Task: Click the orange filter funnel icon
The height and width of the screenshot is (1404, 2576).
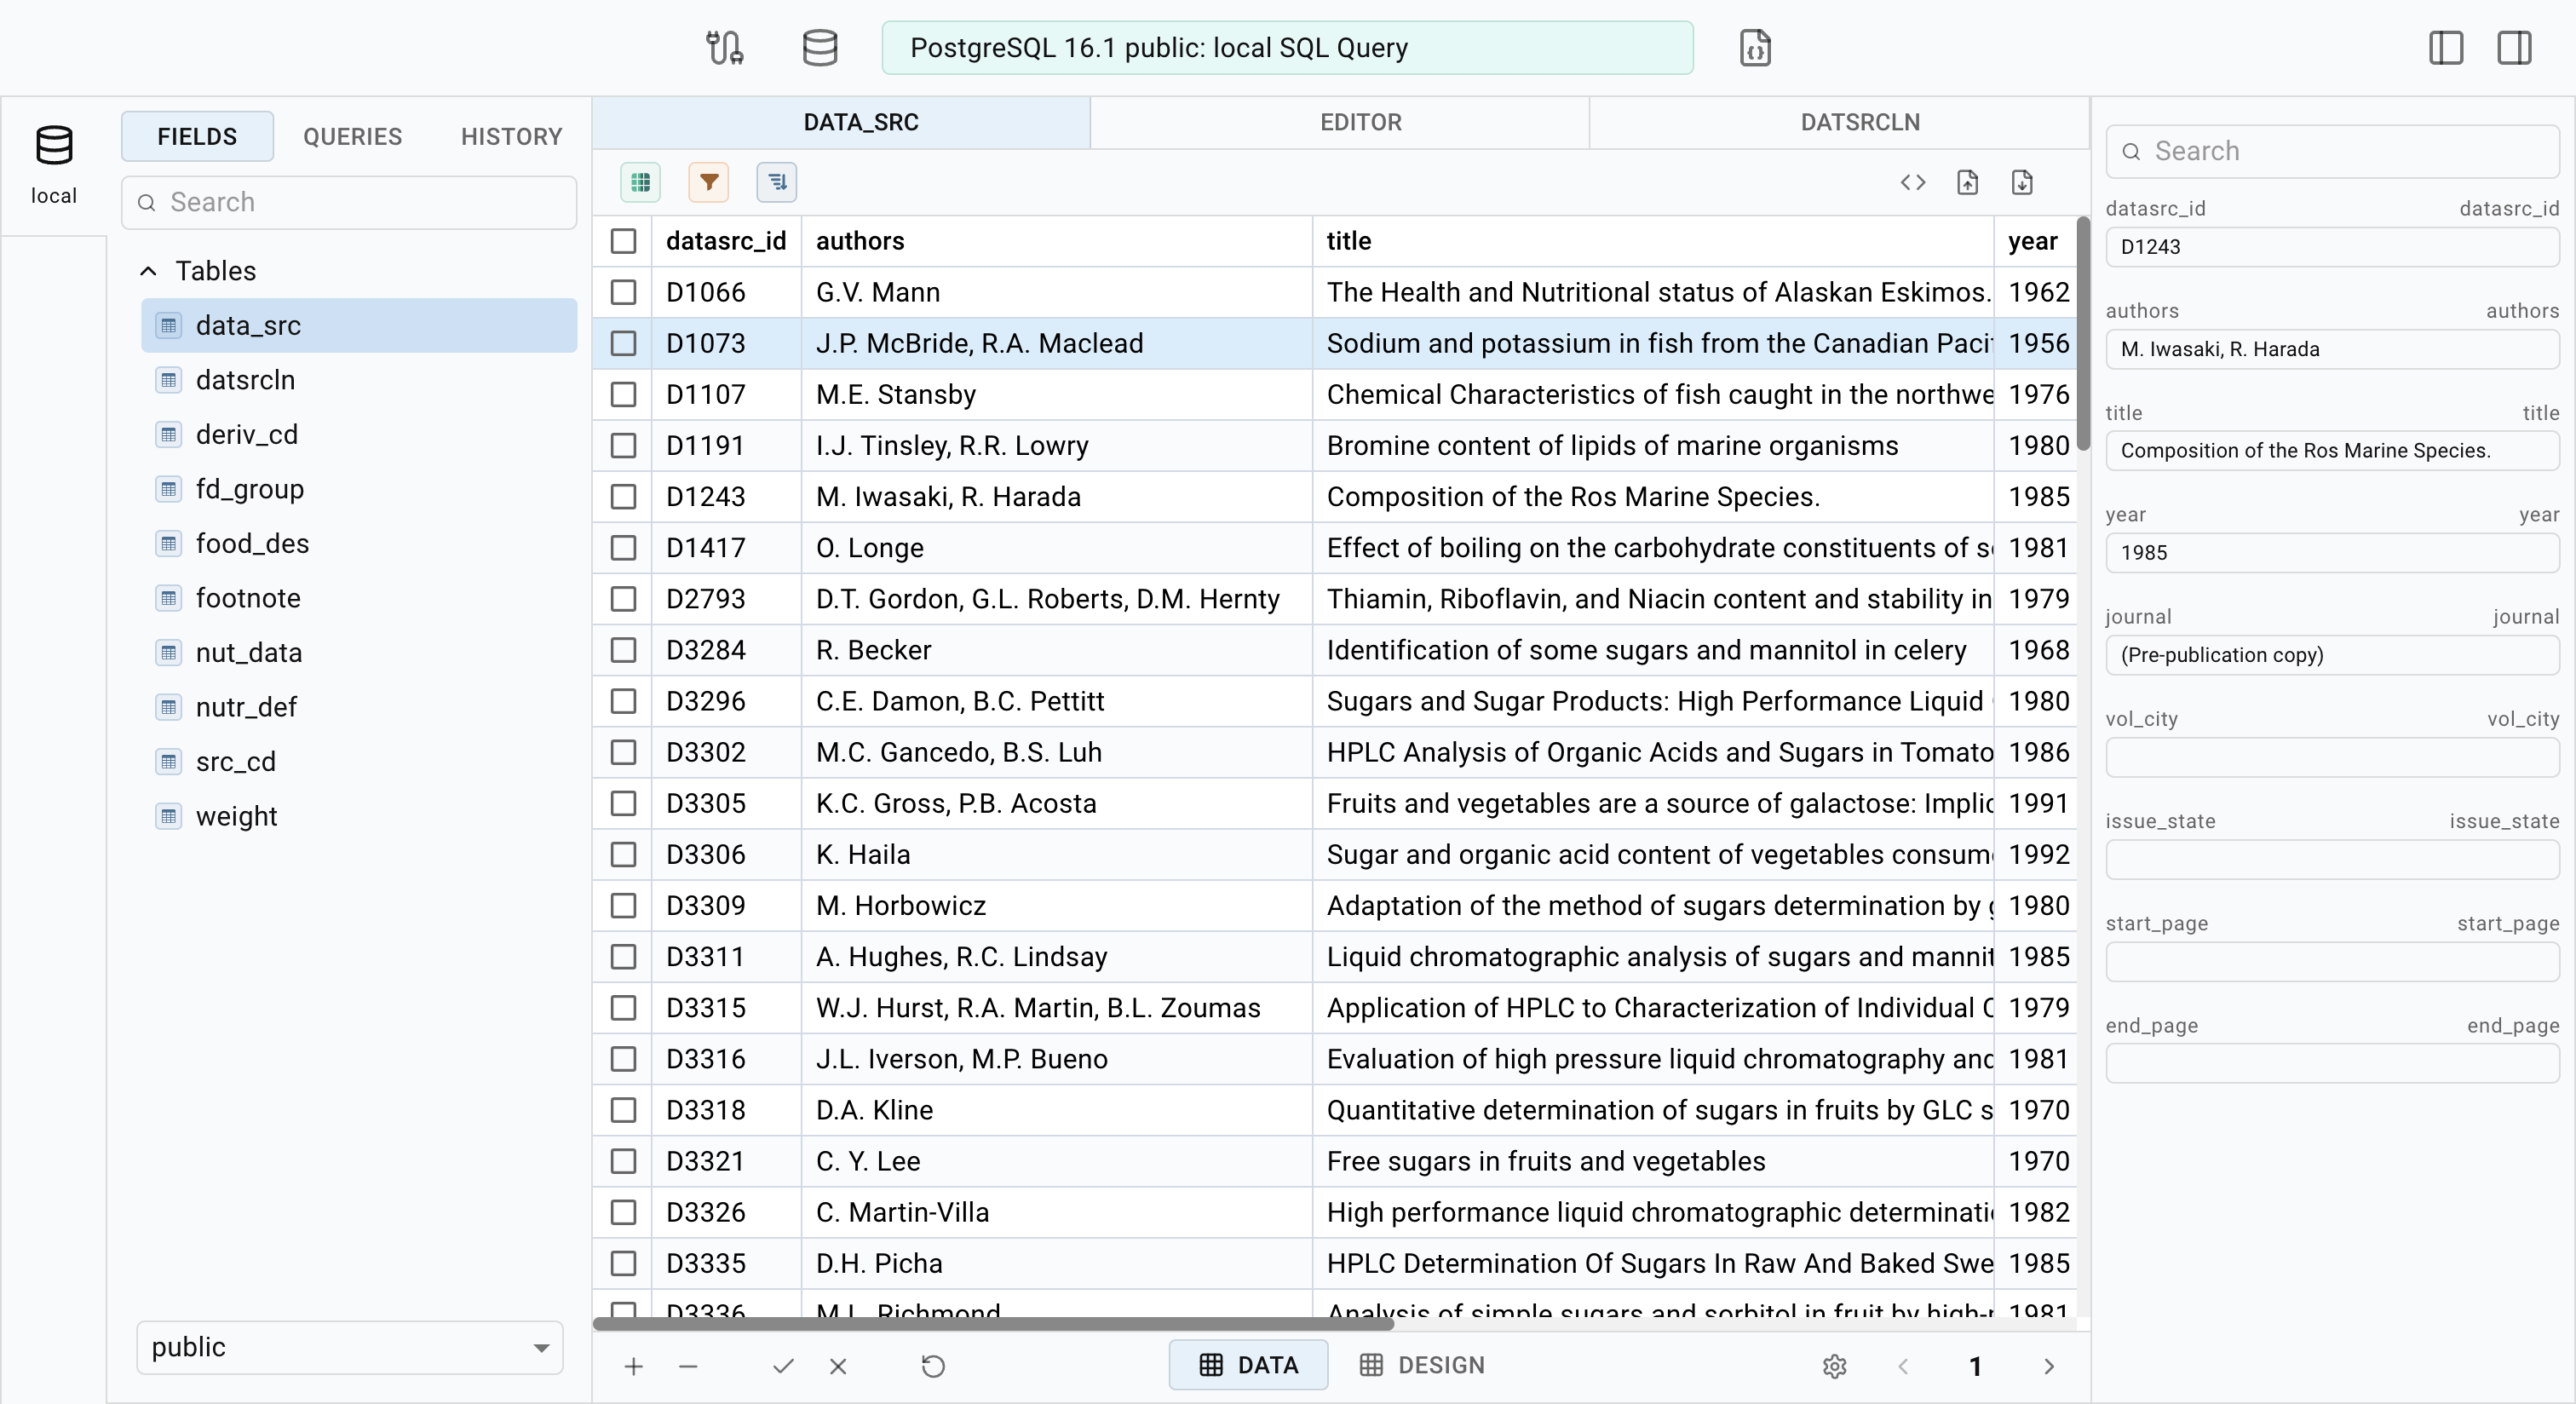Action: [708, 182]
